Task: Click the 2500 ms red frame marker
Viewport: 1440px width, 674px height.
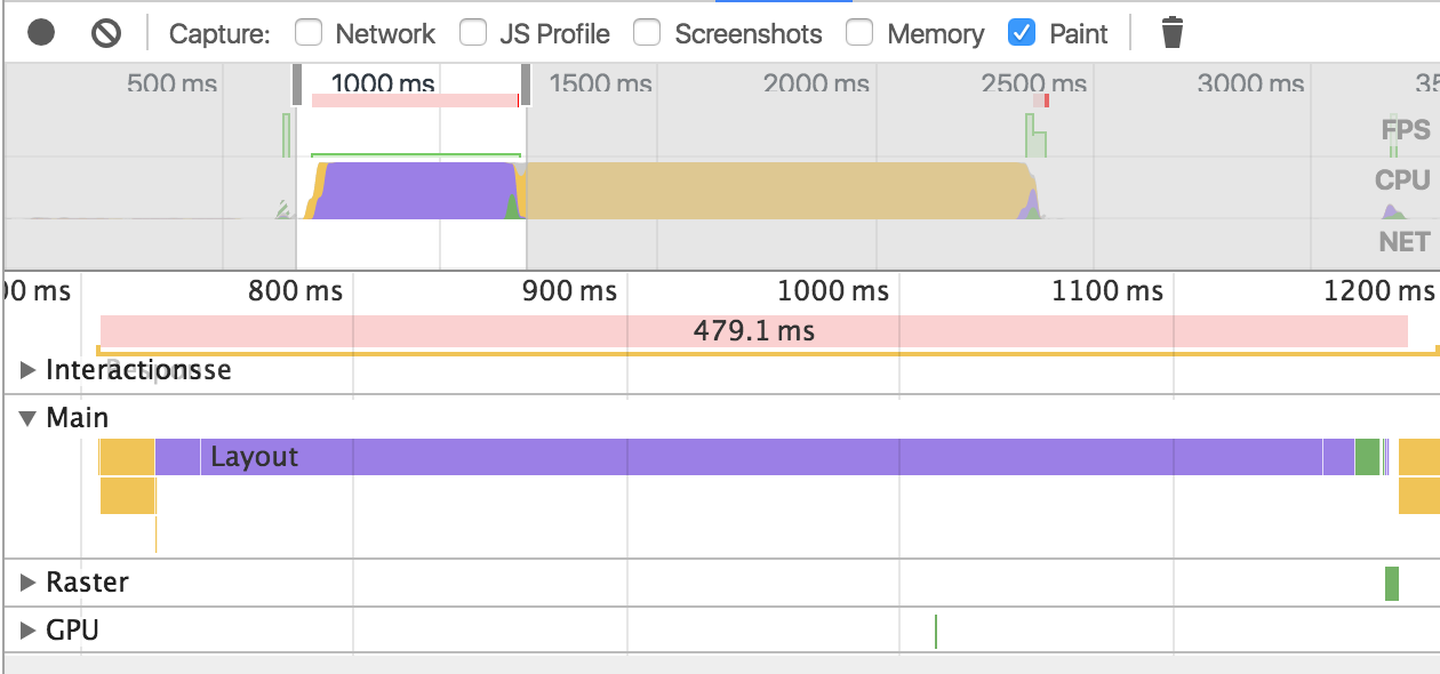Action: (x=1045, y=101)
